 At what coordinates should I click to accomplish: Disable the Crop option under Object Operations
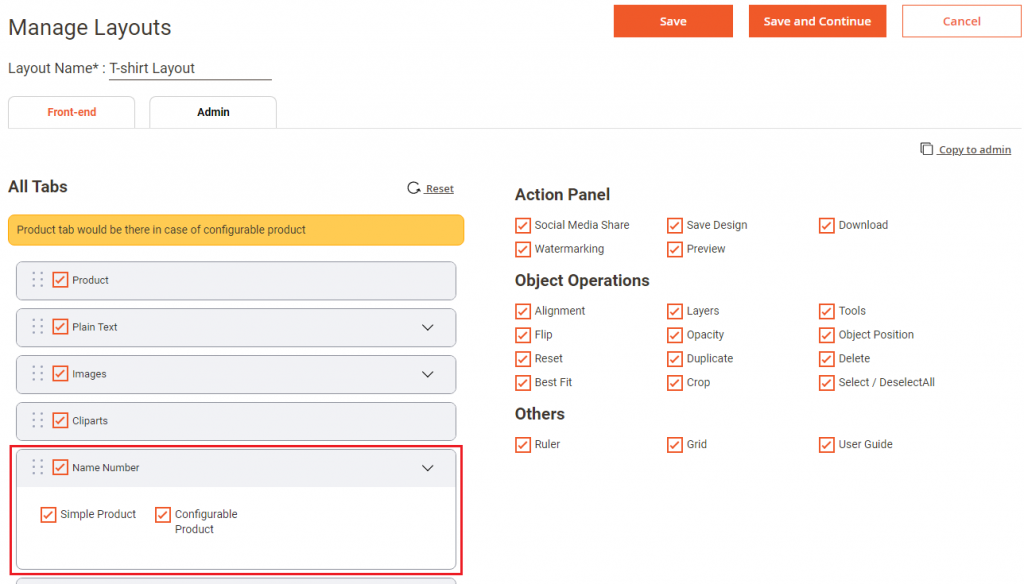[x=675, y=382]
